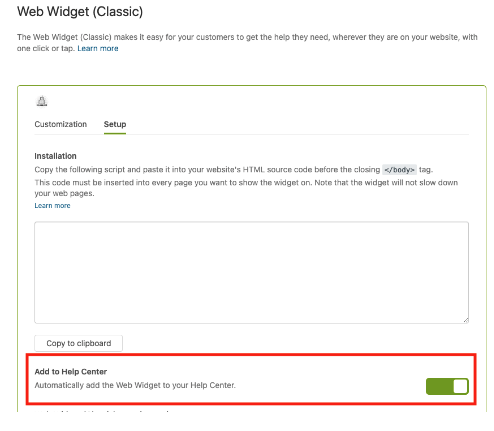Screen dimensions: 494x431
Task: Click the widget icon above the tabs
Action: 42,101
